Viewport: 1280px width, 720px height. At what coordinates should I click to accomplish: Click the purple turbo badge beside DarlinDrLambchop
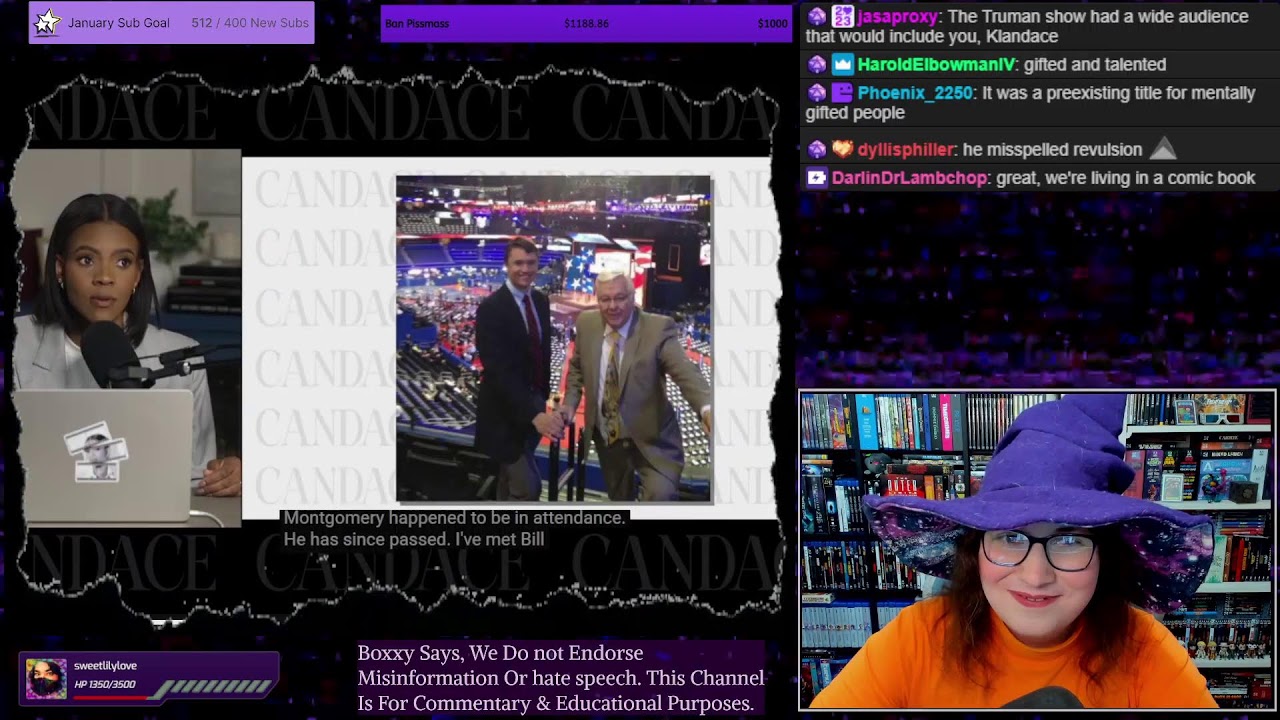[817, 178]
